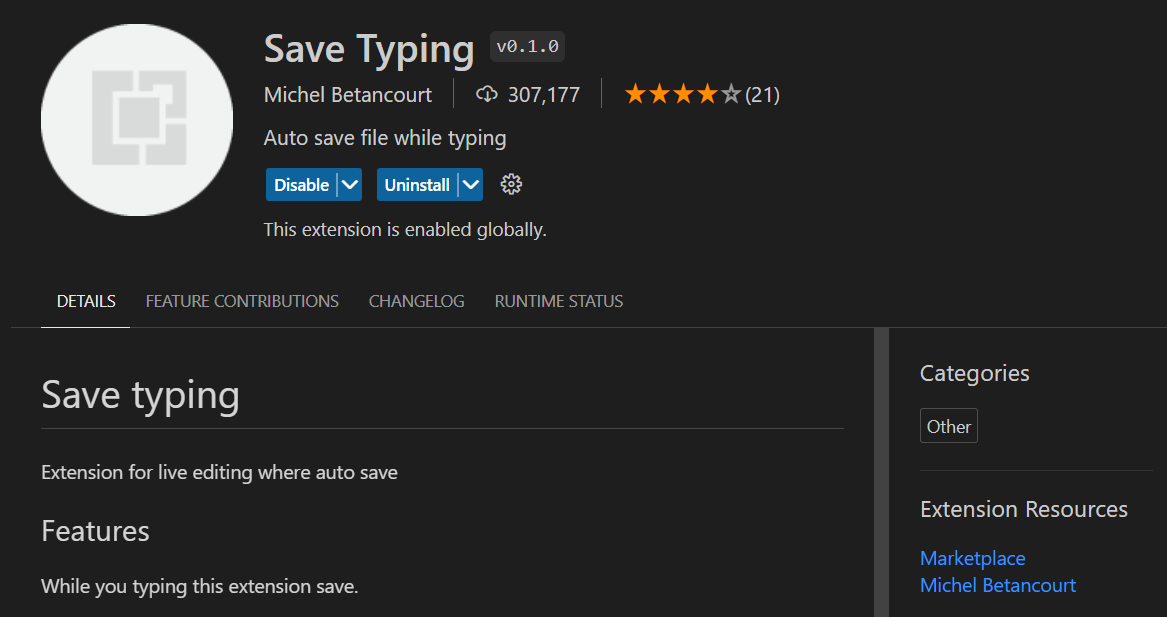Click the details pane vertical scrollbar
Viewport: 1167px width, 617px height.
click(x=881, y=472)
